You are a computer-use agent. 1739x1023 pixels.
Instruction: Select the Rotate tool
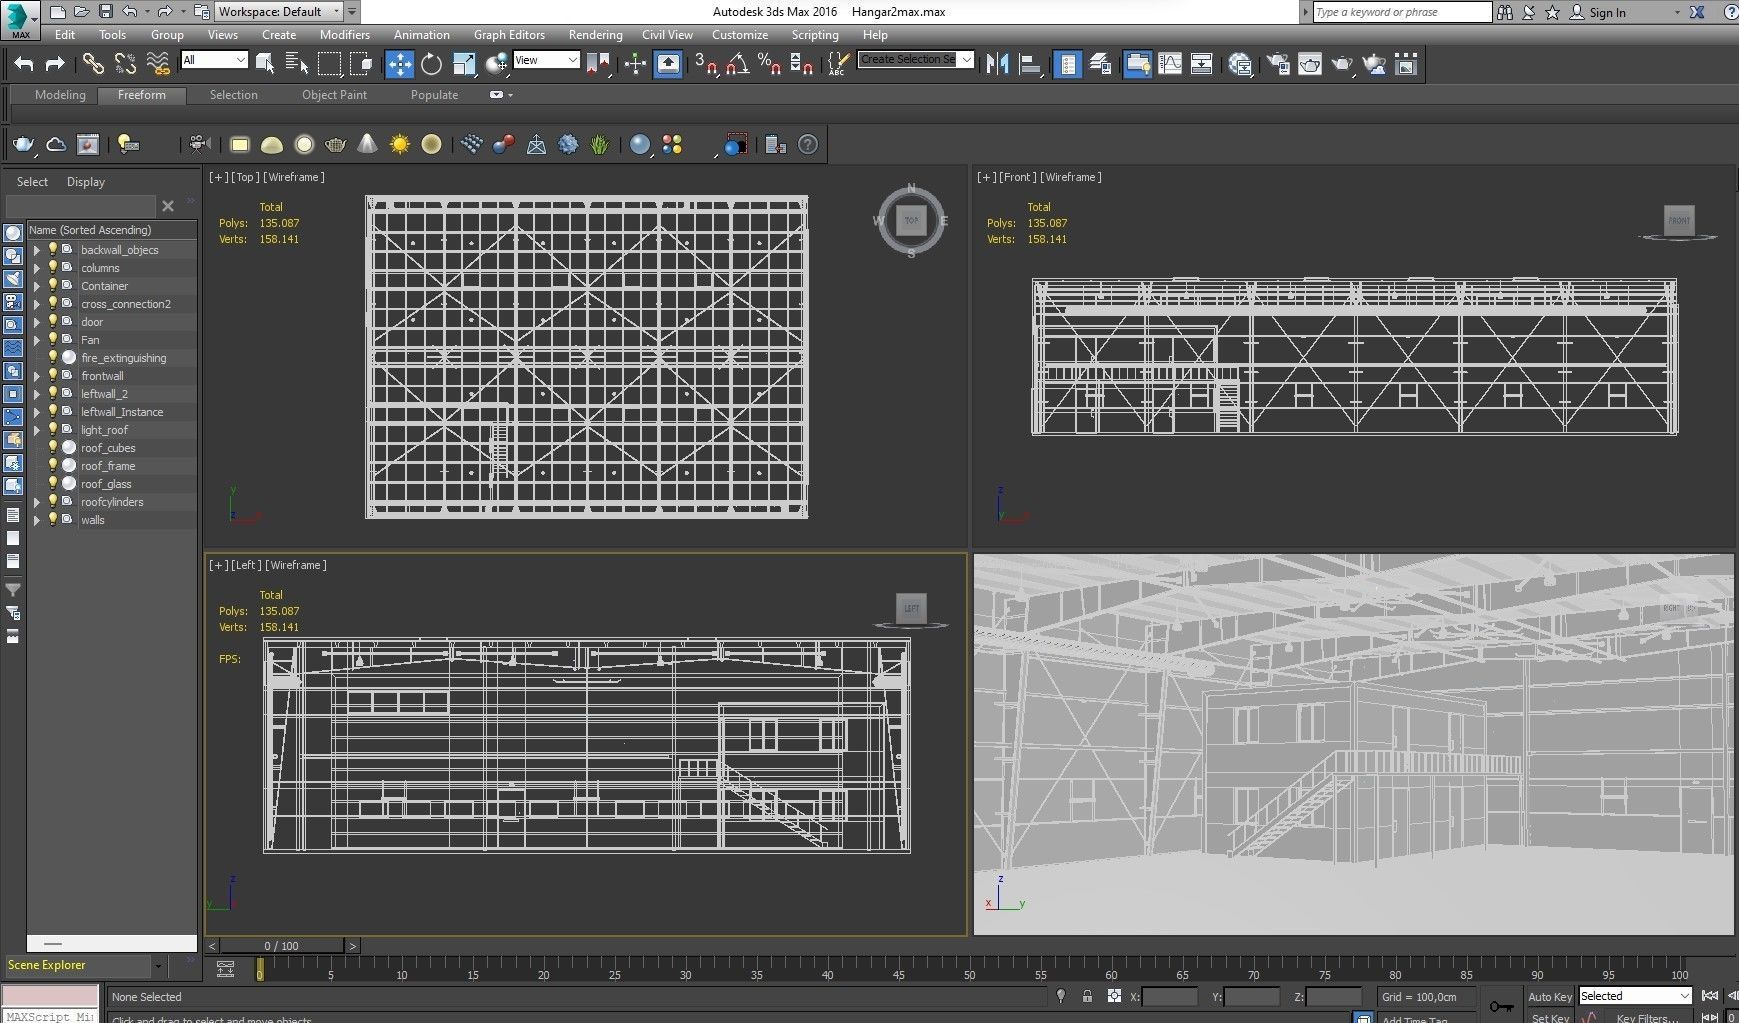click(431, 64)
